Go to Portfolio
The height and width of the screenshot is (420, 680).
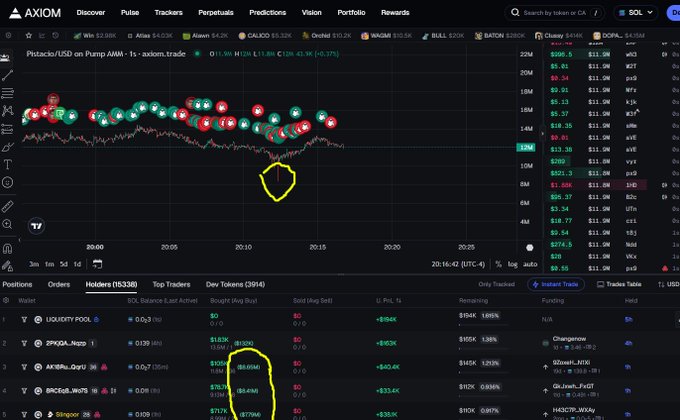351,13
